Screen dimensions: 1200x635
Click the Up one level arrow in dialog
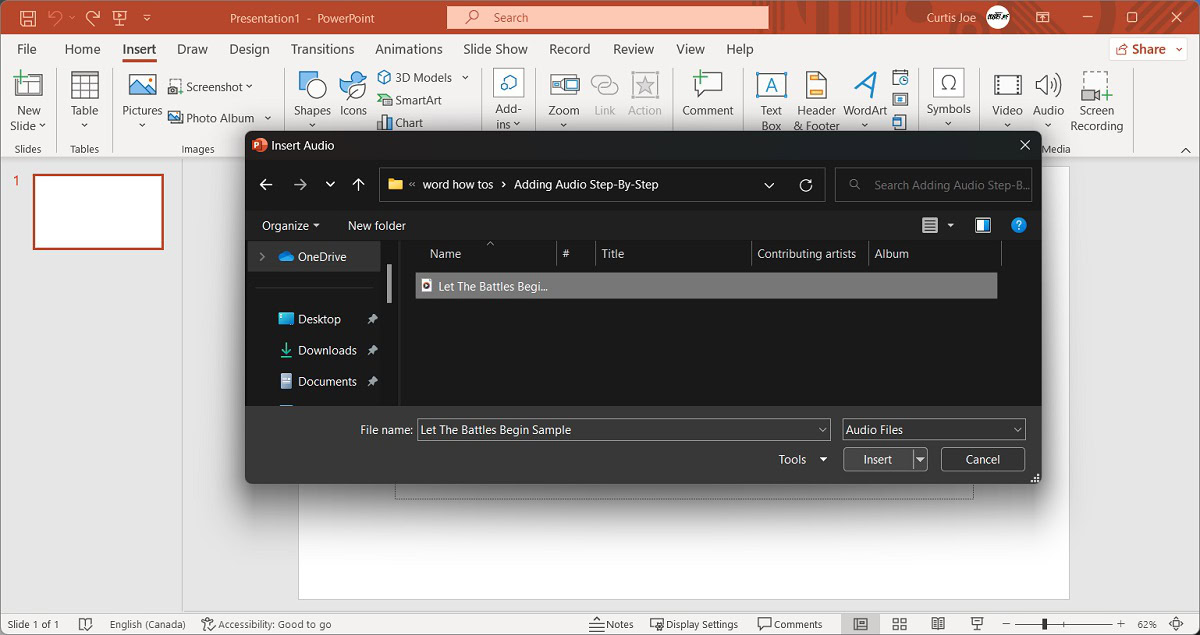tap(359, 185)
